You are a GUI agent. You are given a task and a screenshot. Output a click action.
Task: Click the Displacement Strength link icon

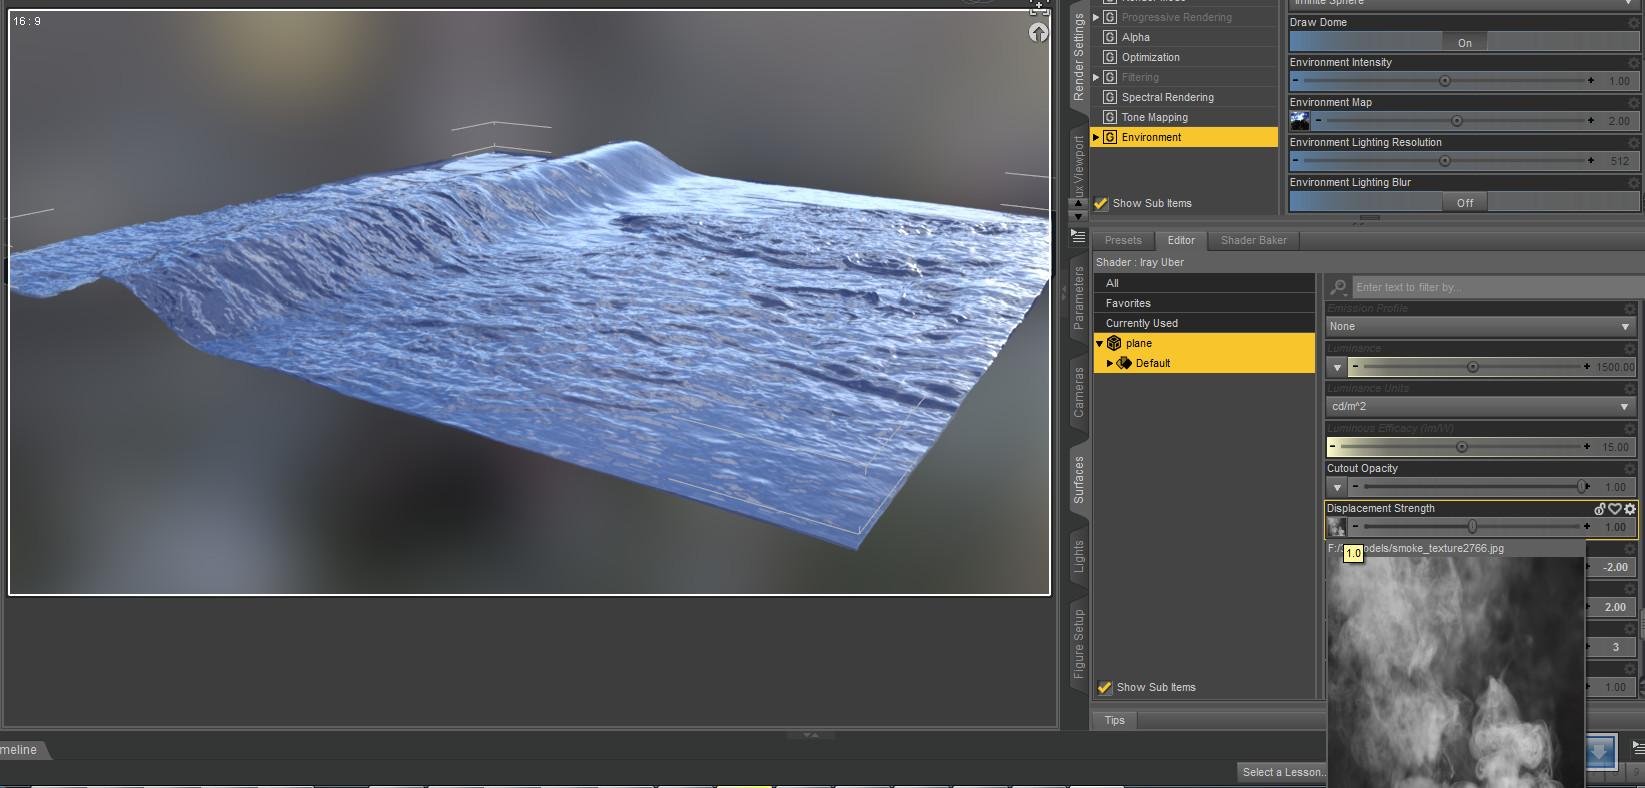1600,509
